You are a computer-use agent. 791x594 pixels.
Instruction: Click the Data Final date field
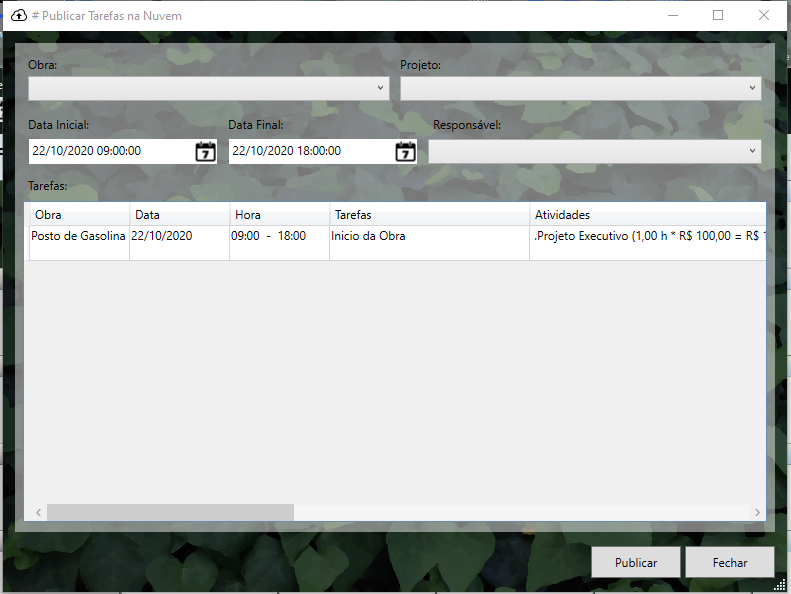click(x=310, y=152)
